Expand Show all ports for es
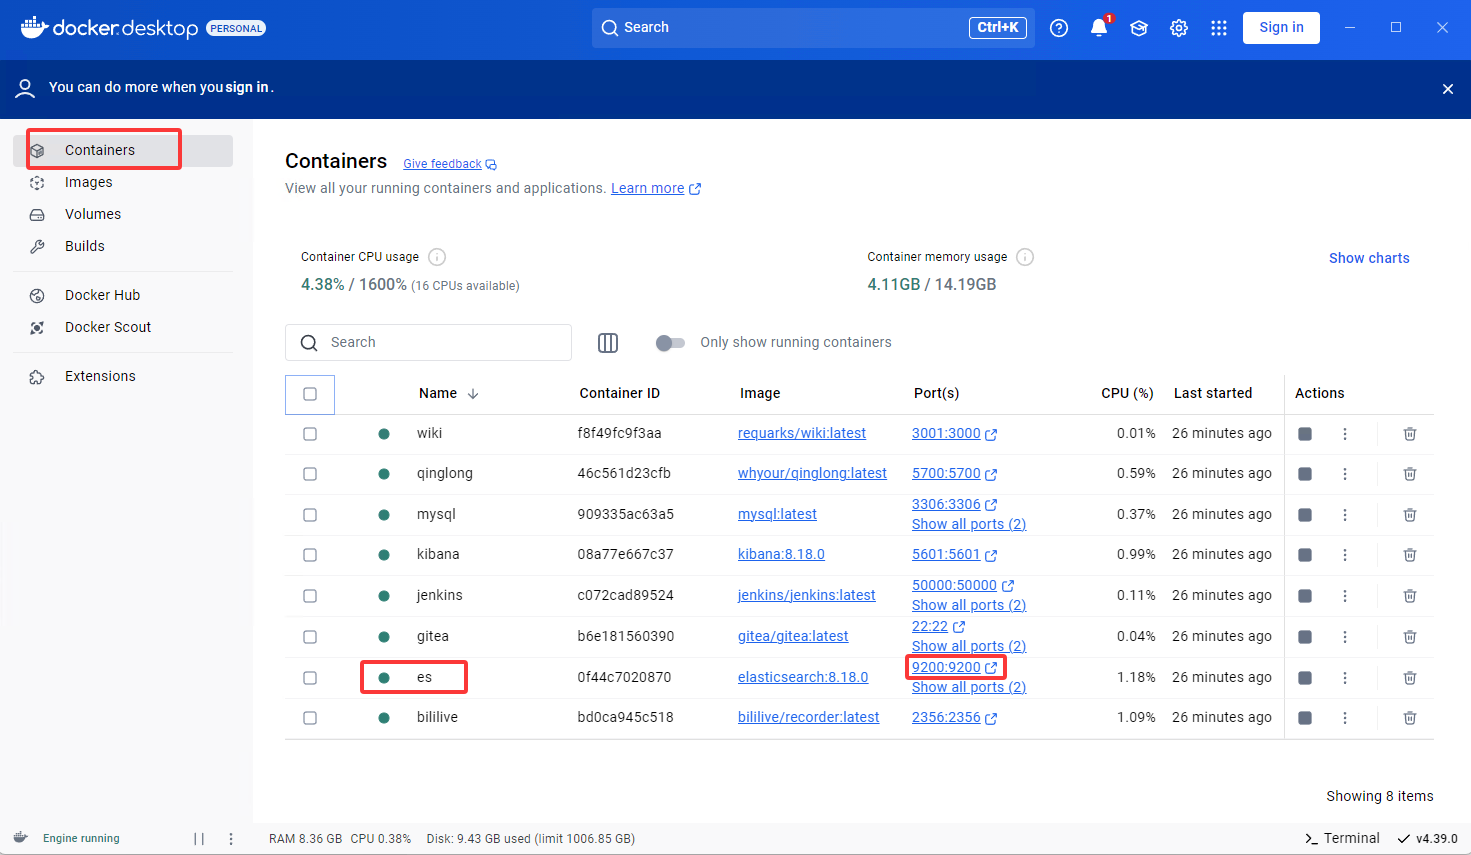This screenshot has width=1471, height=855. point(969,688)
